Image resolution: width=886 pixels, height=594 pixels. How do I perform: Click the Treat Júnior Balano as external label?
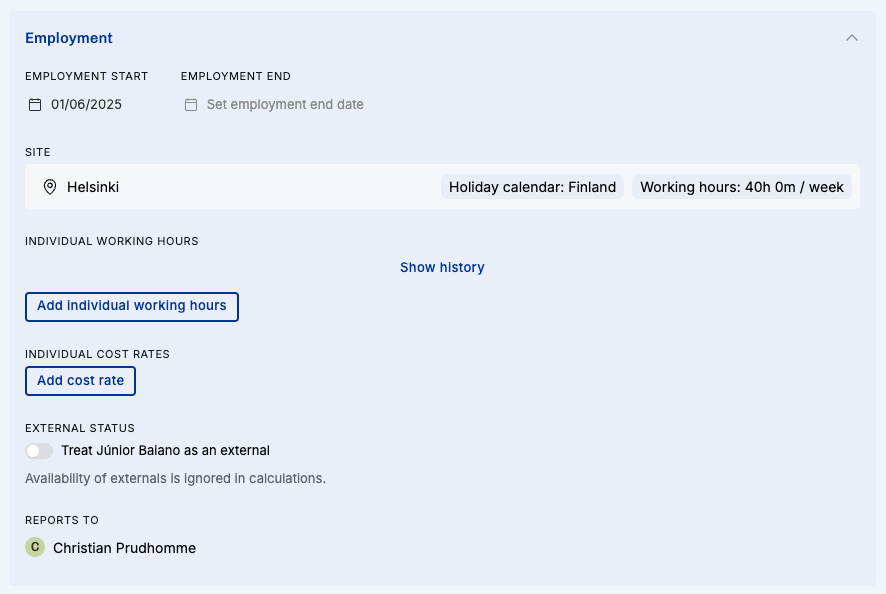pyautogui.click(x=165, y=451)
